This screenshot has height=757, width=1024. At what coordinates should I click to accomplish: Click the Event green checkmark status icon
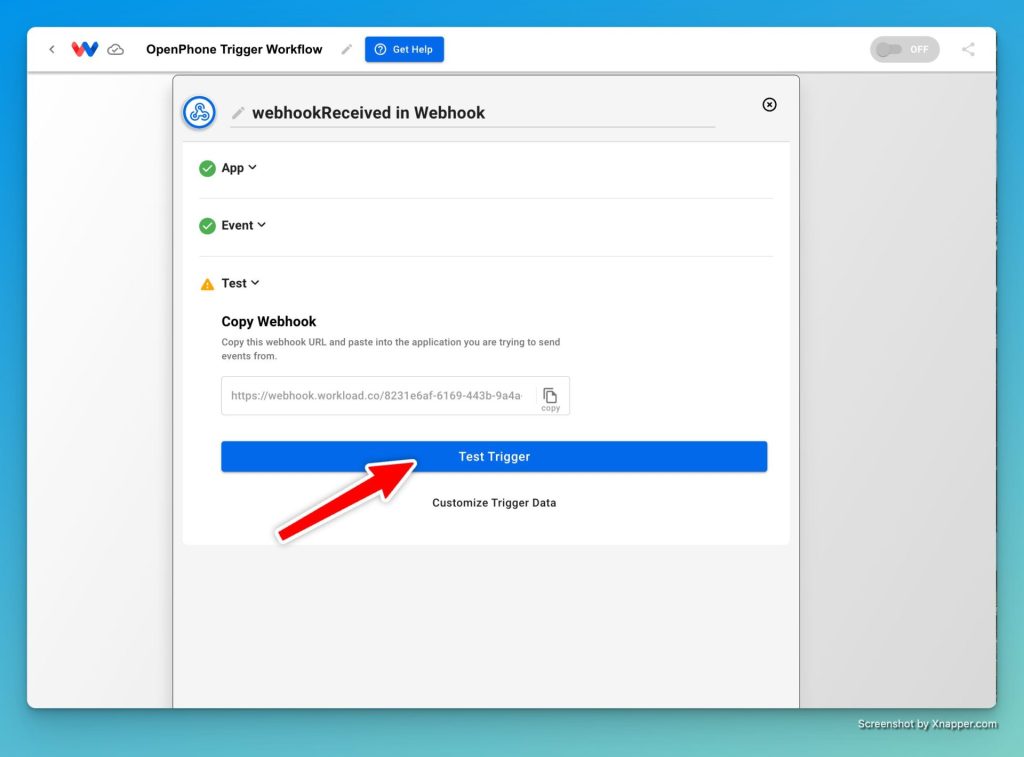pos(207,226)
